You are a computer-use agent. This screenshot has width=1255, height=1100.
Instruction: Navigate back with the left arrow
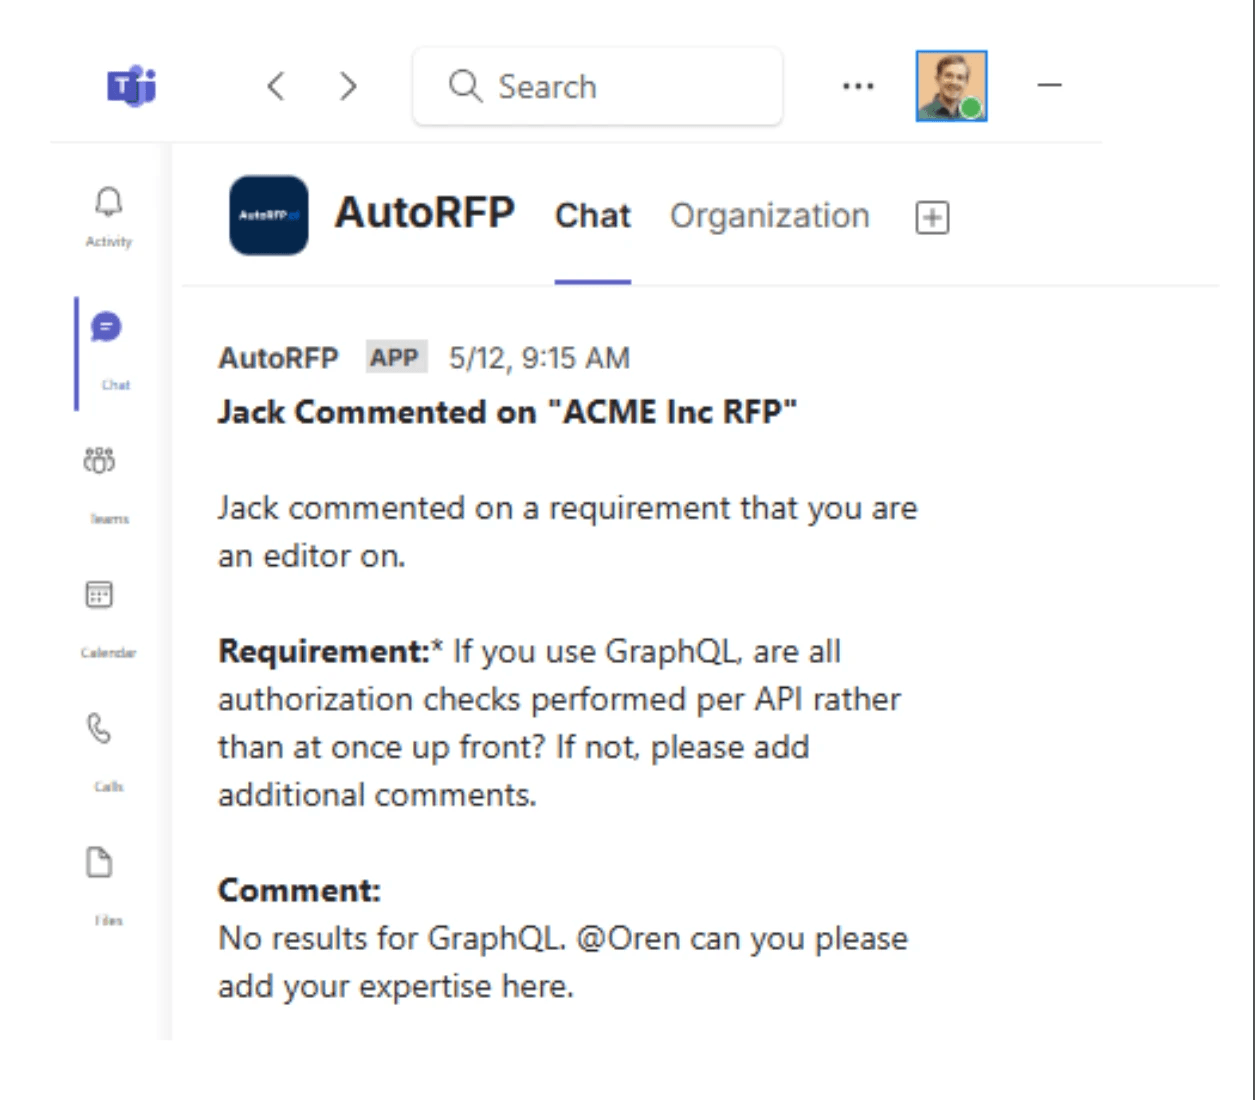click(x=277, y=86)
